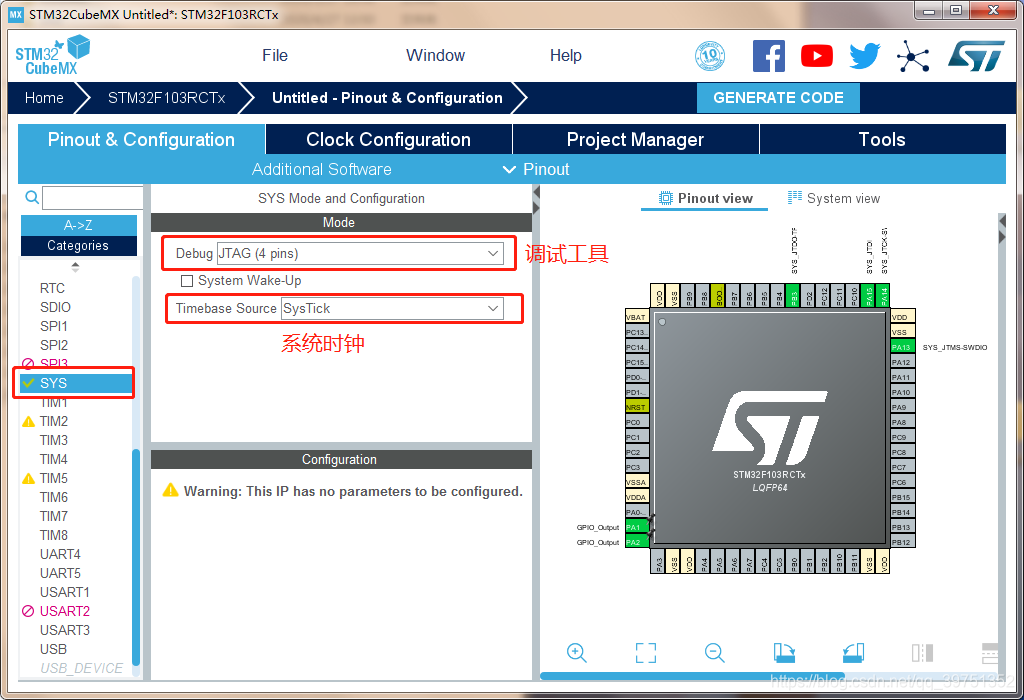The width and height of the screenshot is (1024, 700).
Task: Open the Debug JTAG dropdown
Action: click(360, 253)
